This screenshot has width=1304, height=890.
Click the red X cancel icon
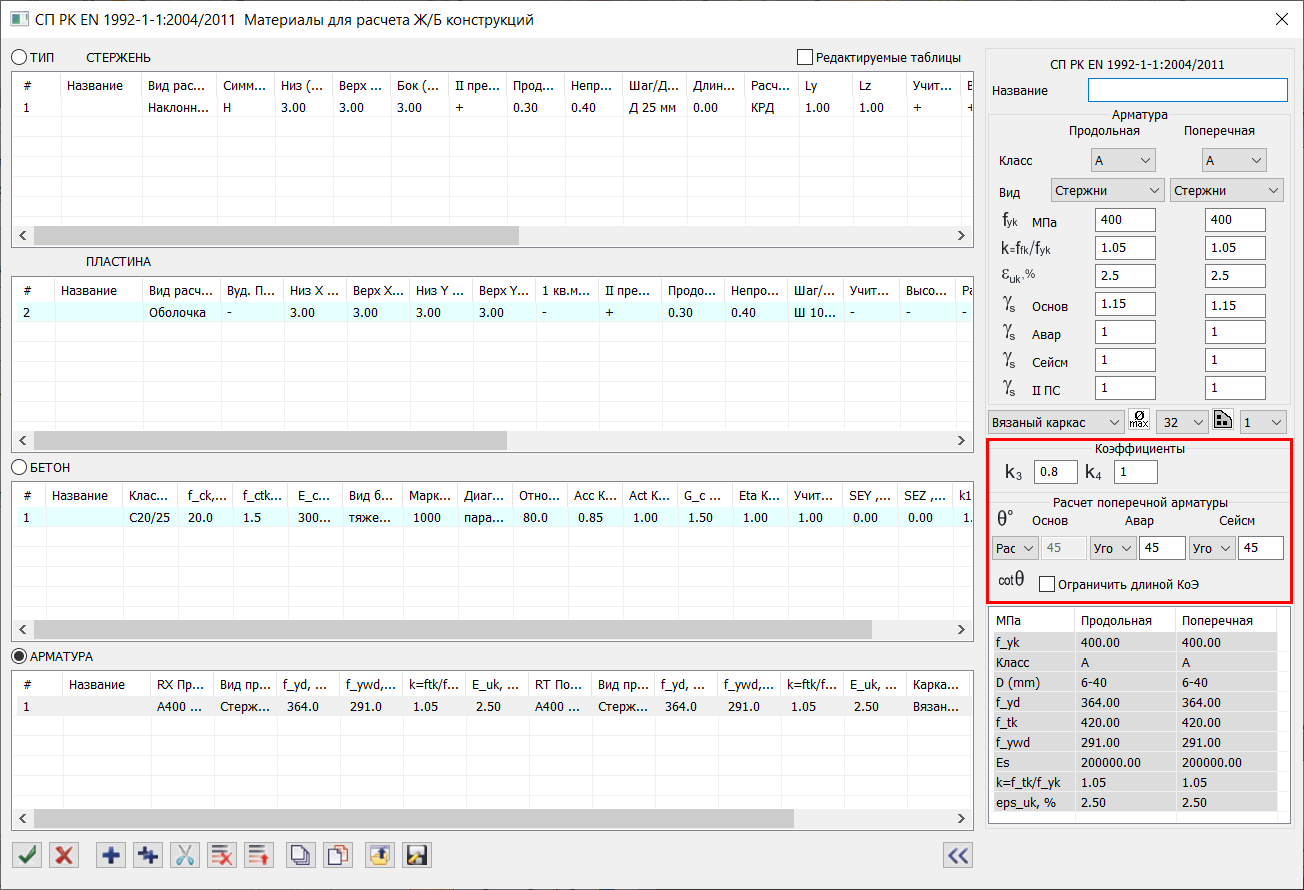coord(65,855)
